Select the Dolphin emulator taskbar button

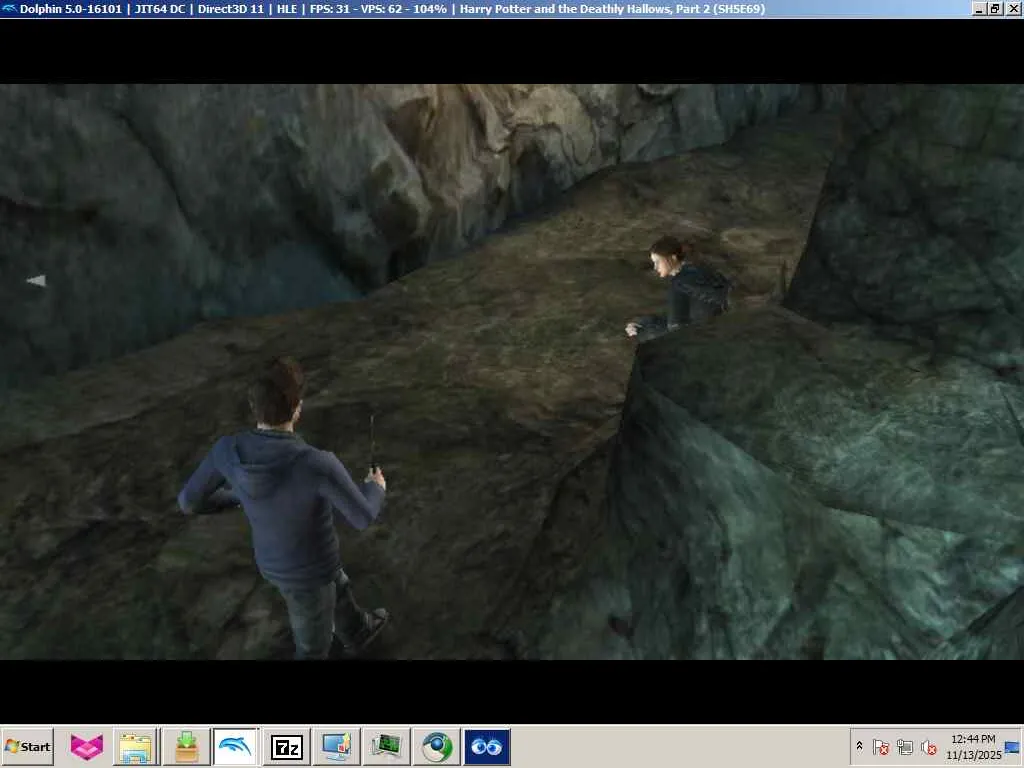pos(236,746)
